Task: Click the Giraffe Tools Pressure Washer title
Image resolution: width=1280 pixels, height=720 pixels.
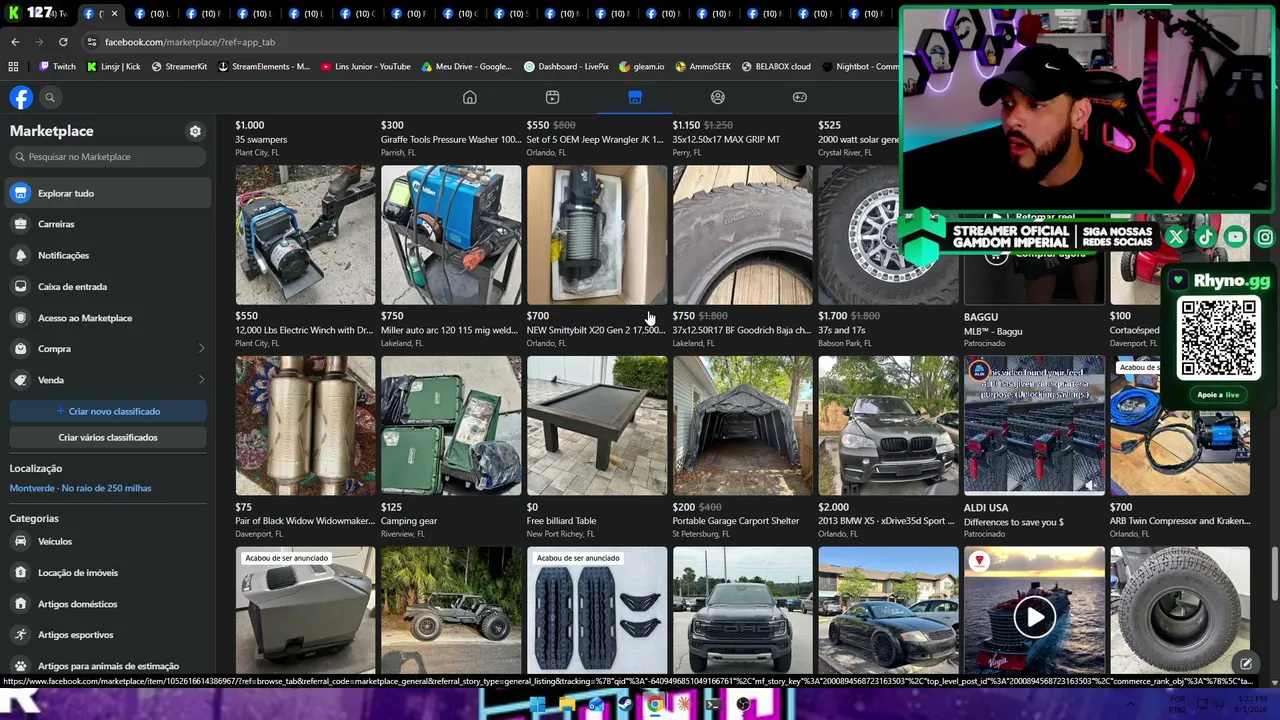Action: [451, 140]
